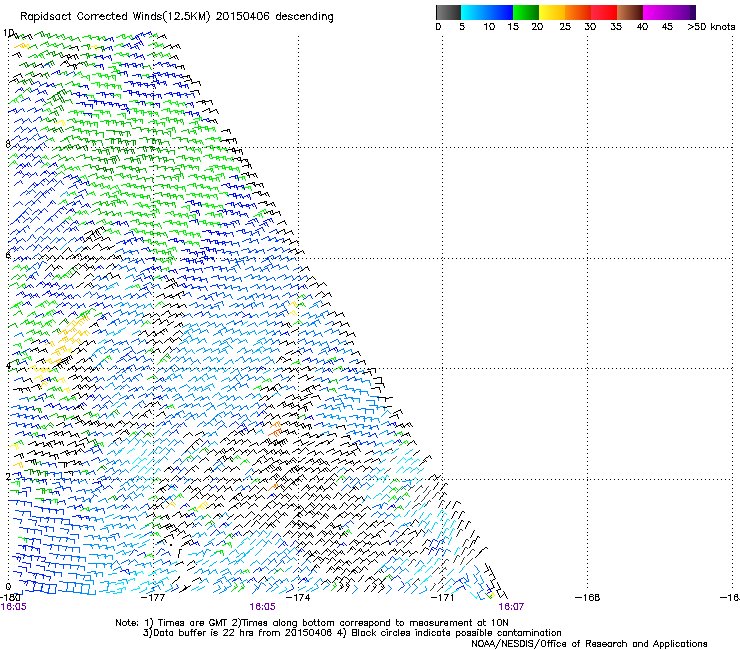Click the 'NOAA/NESDIS/Office of Research and Applications' credit
This screenshot has height=650, width=740.
589,644
